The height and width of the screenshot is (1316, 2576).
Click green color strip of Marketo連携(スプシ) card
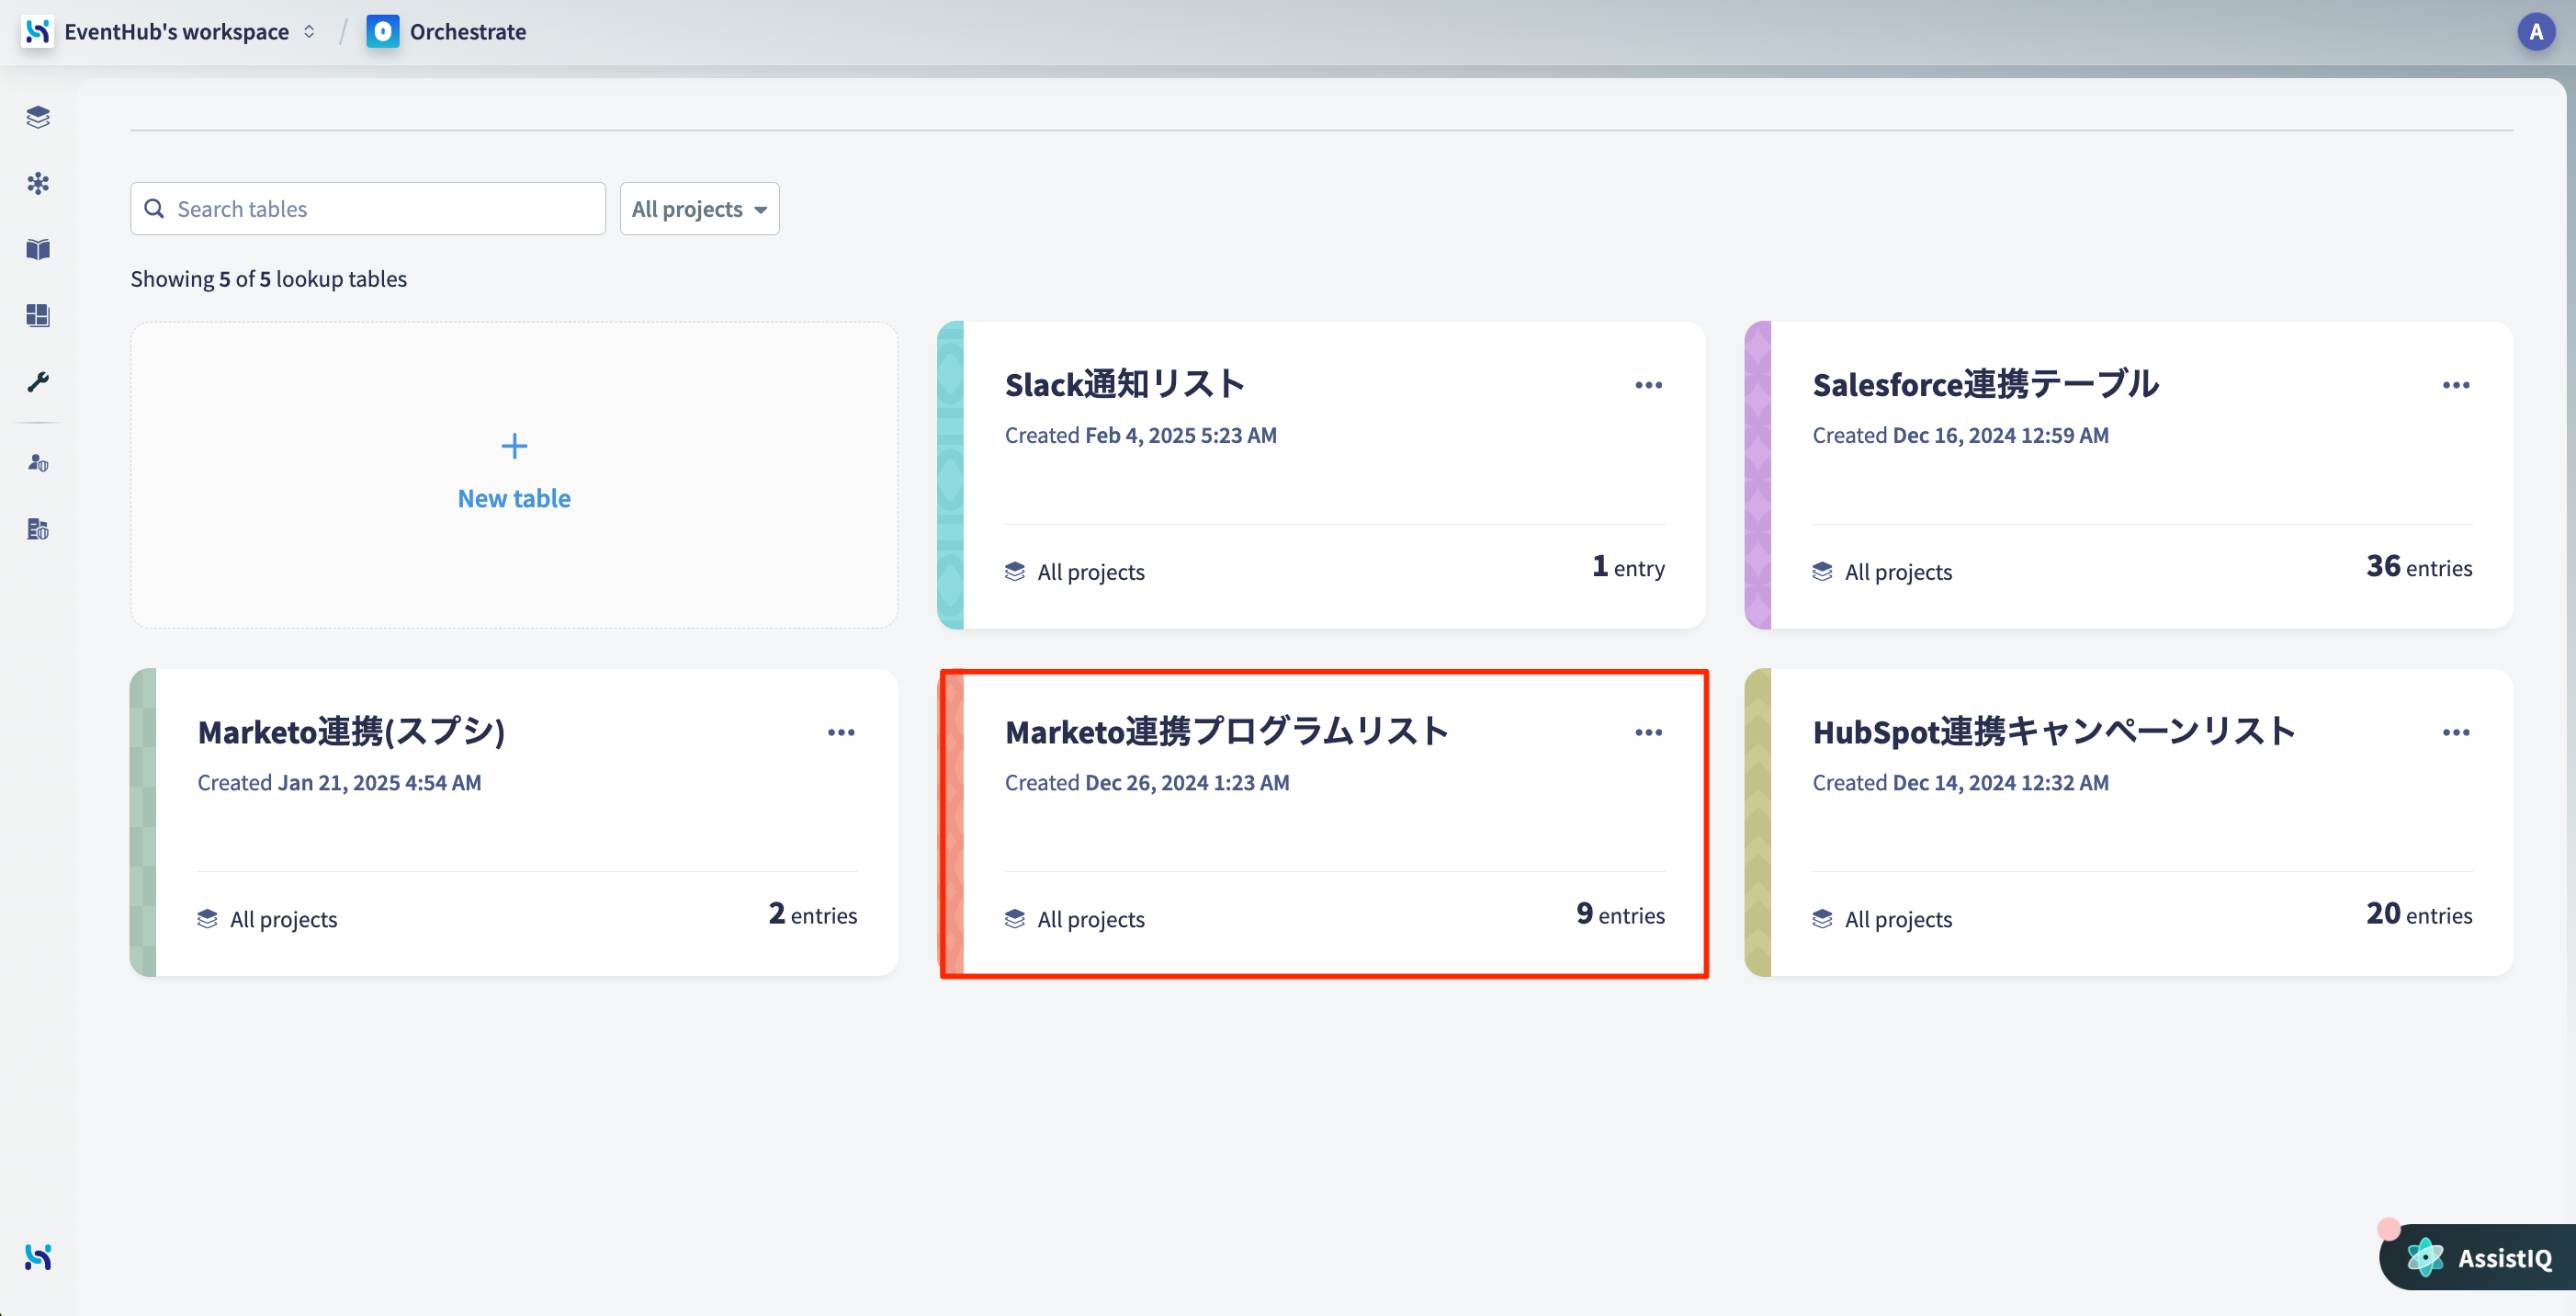[x=143, y=822]
